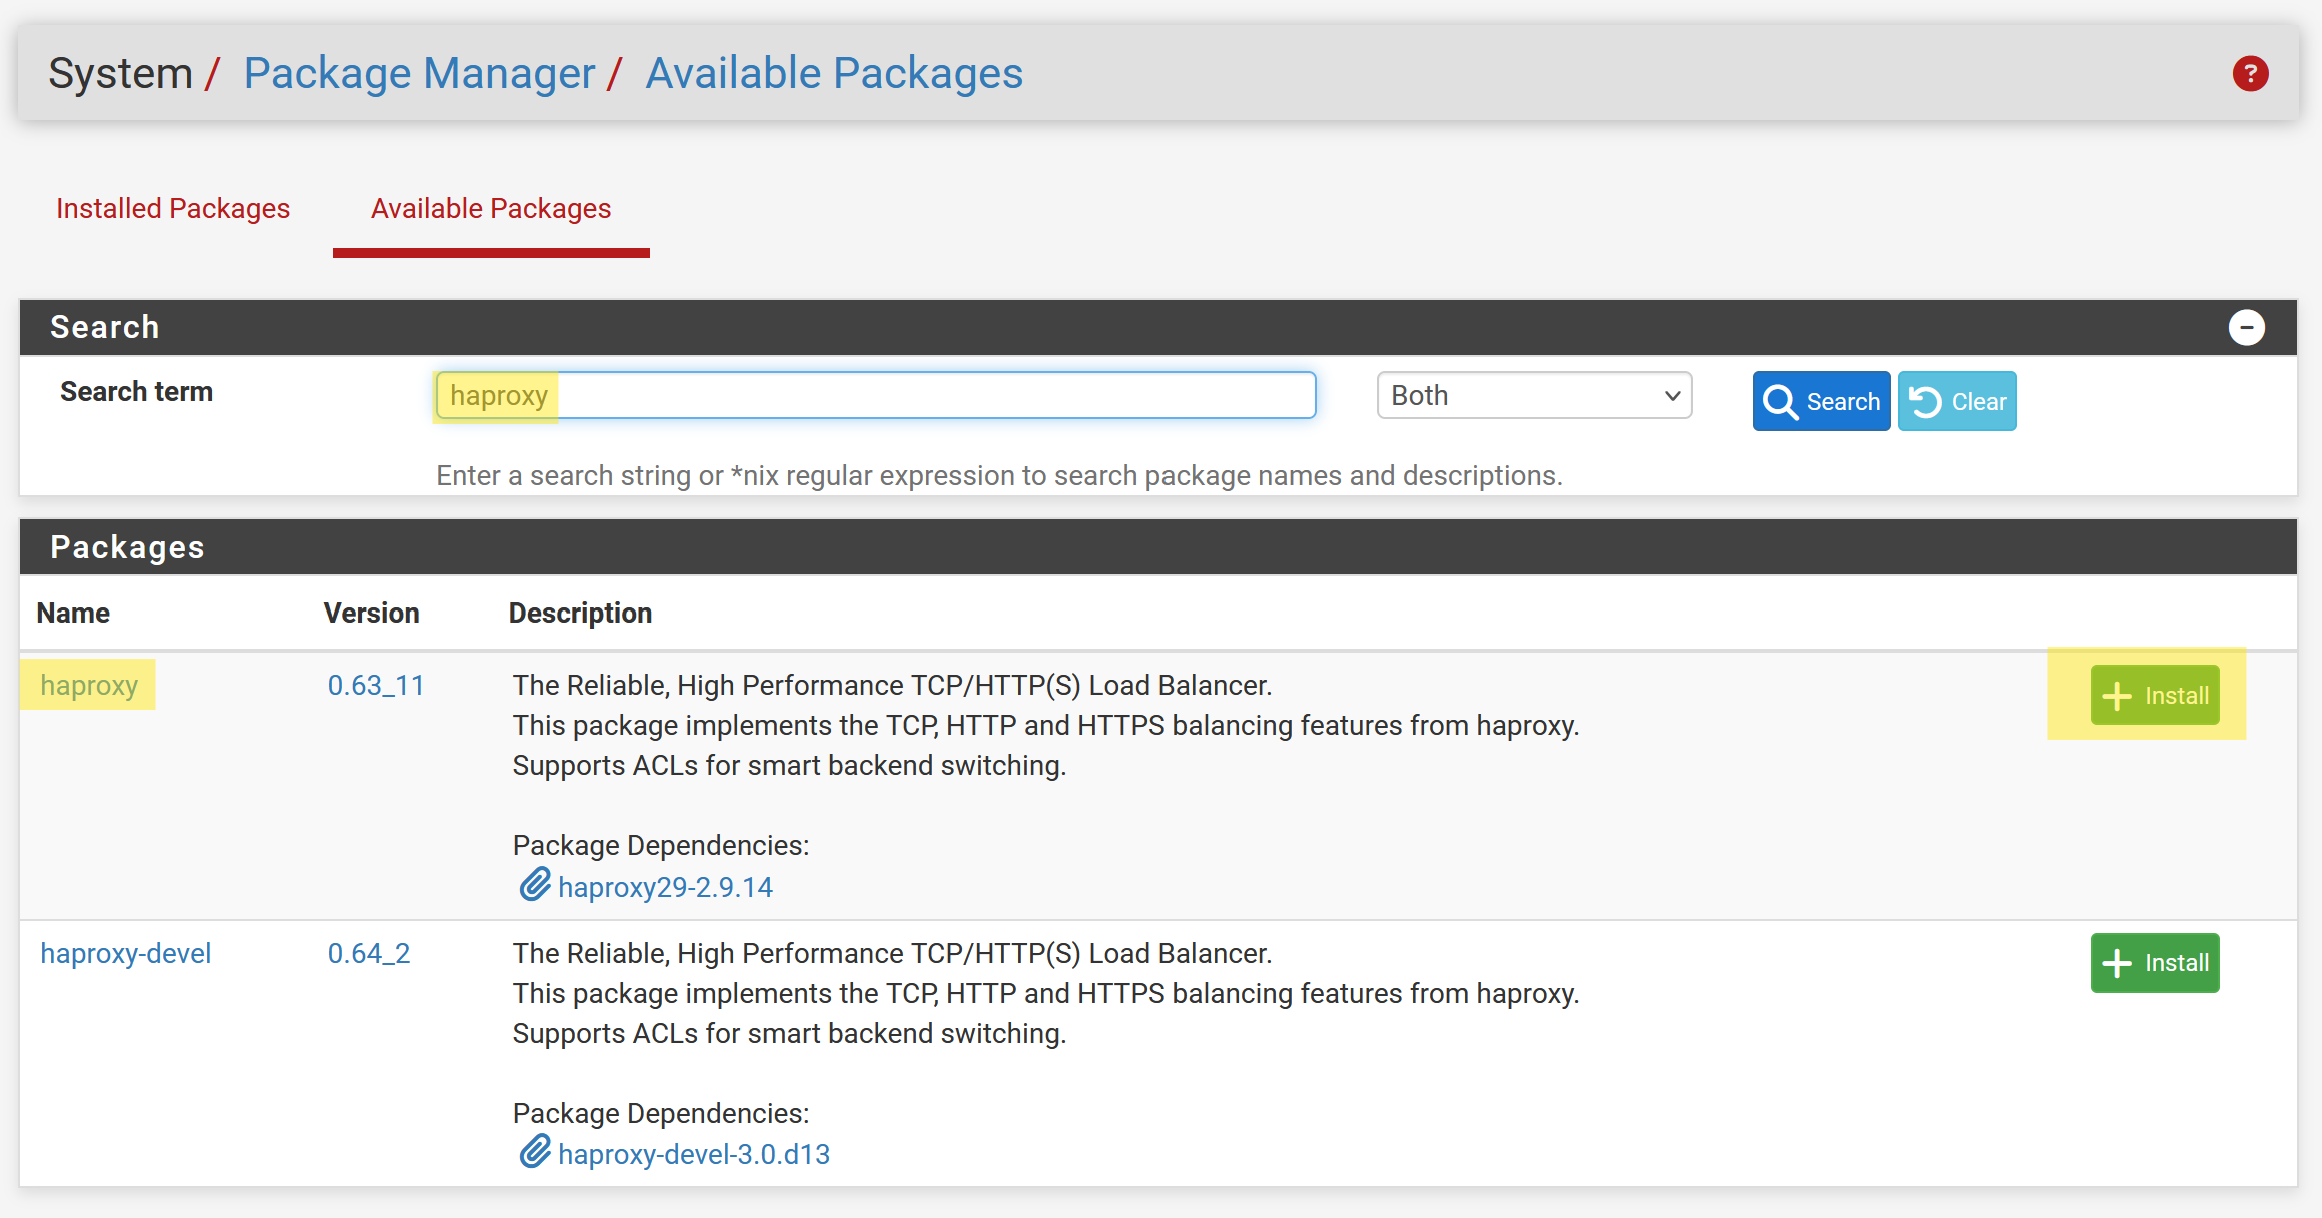Open the Available Packages breadcrumb link
2322x1218 pixels.
834,73
